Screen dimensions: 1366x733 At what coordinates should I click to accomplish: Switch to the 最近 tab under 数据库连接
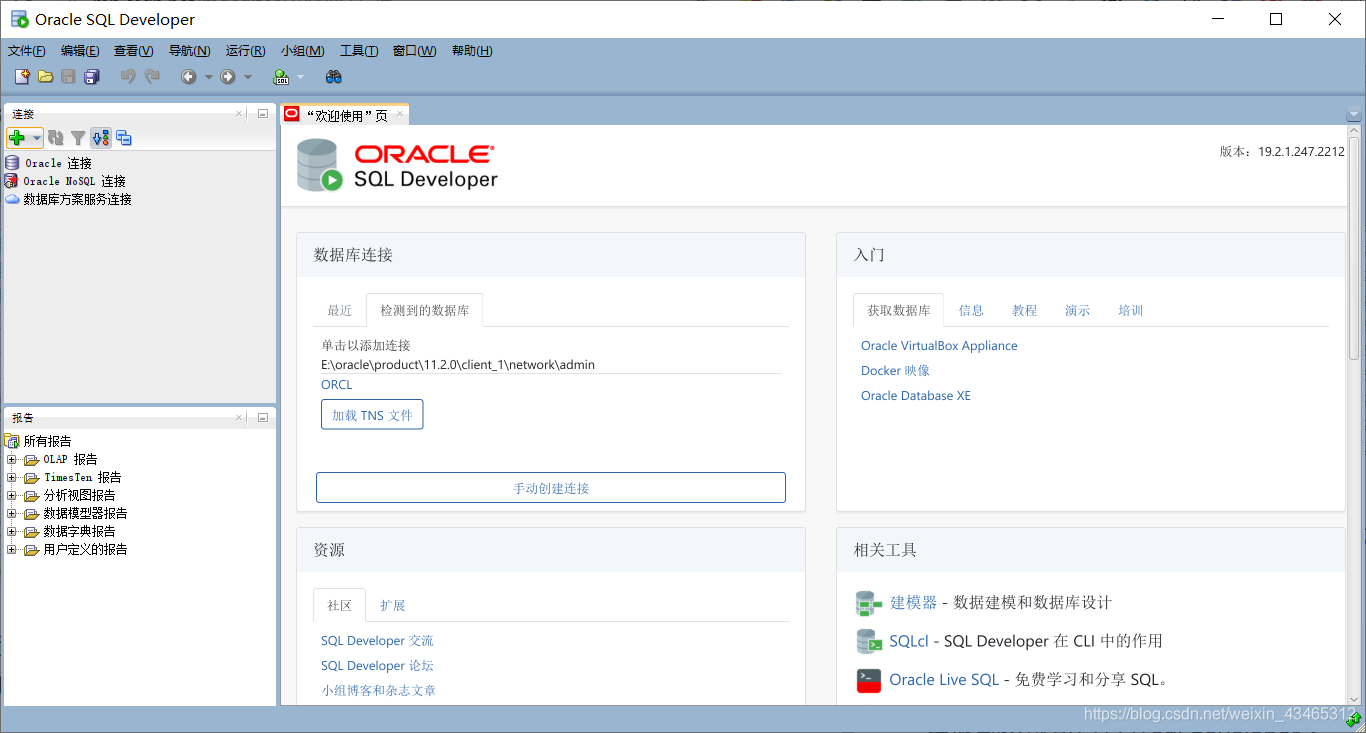click(339, 310)
